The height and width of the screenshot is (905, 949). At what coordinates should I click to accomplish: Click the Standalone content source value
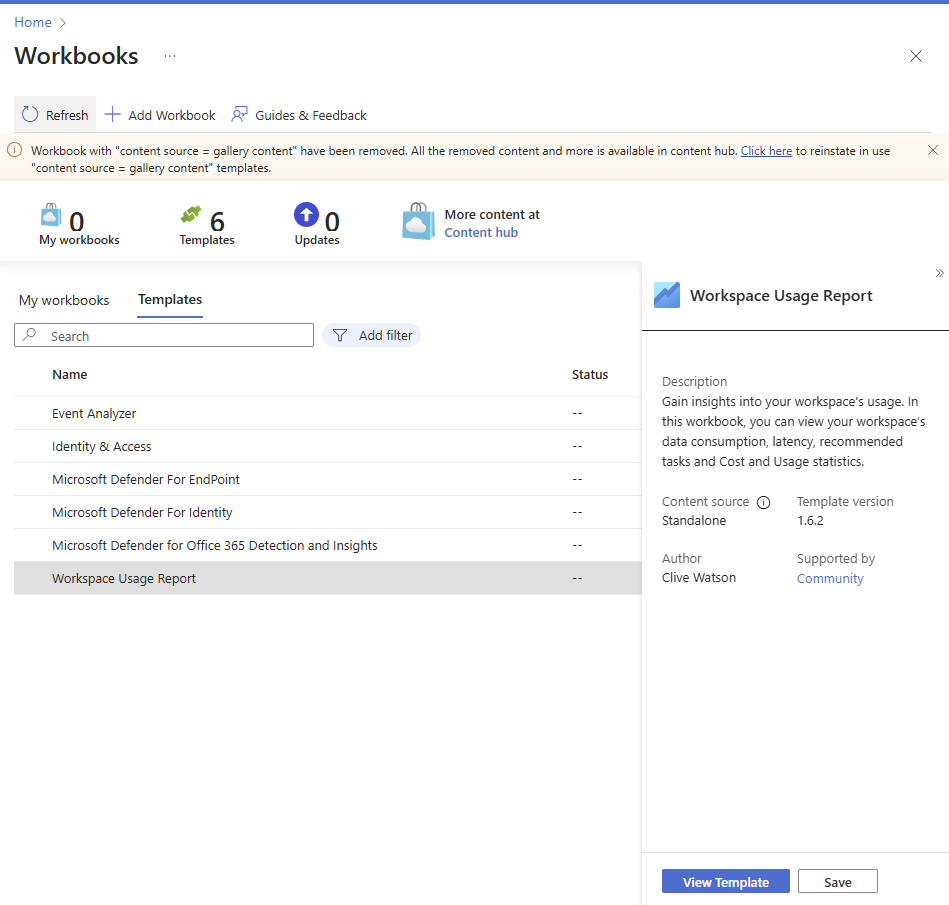point(694,521)
